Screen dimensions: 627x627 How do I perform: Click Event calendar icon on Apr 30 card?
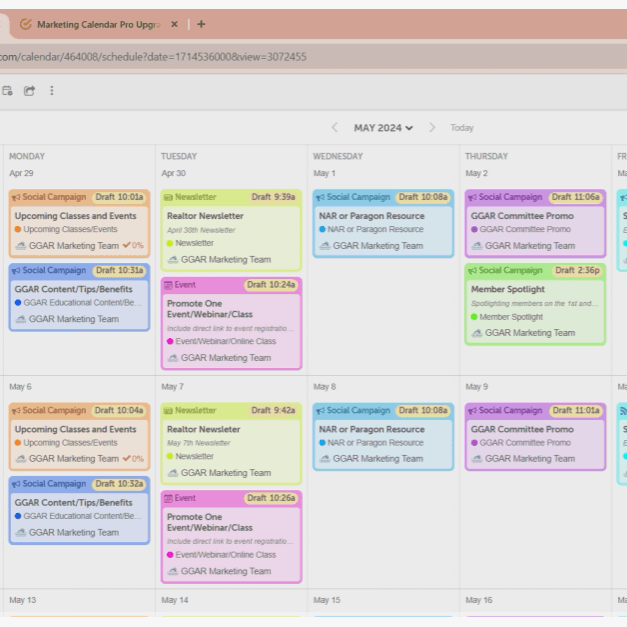pyautogui.click(x=168, y=285)
